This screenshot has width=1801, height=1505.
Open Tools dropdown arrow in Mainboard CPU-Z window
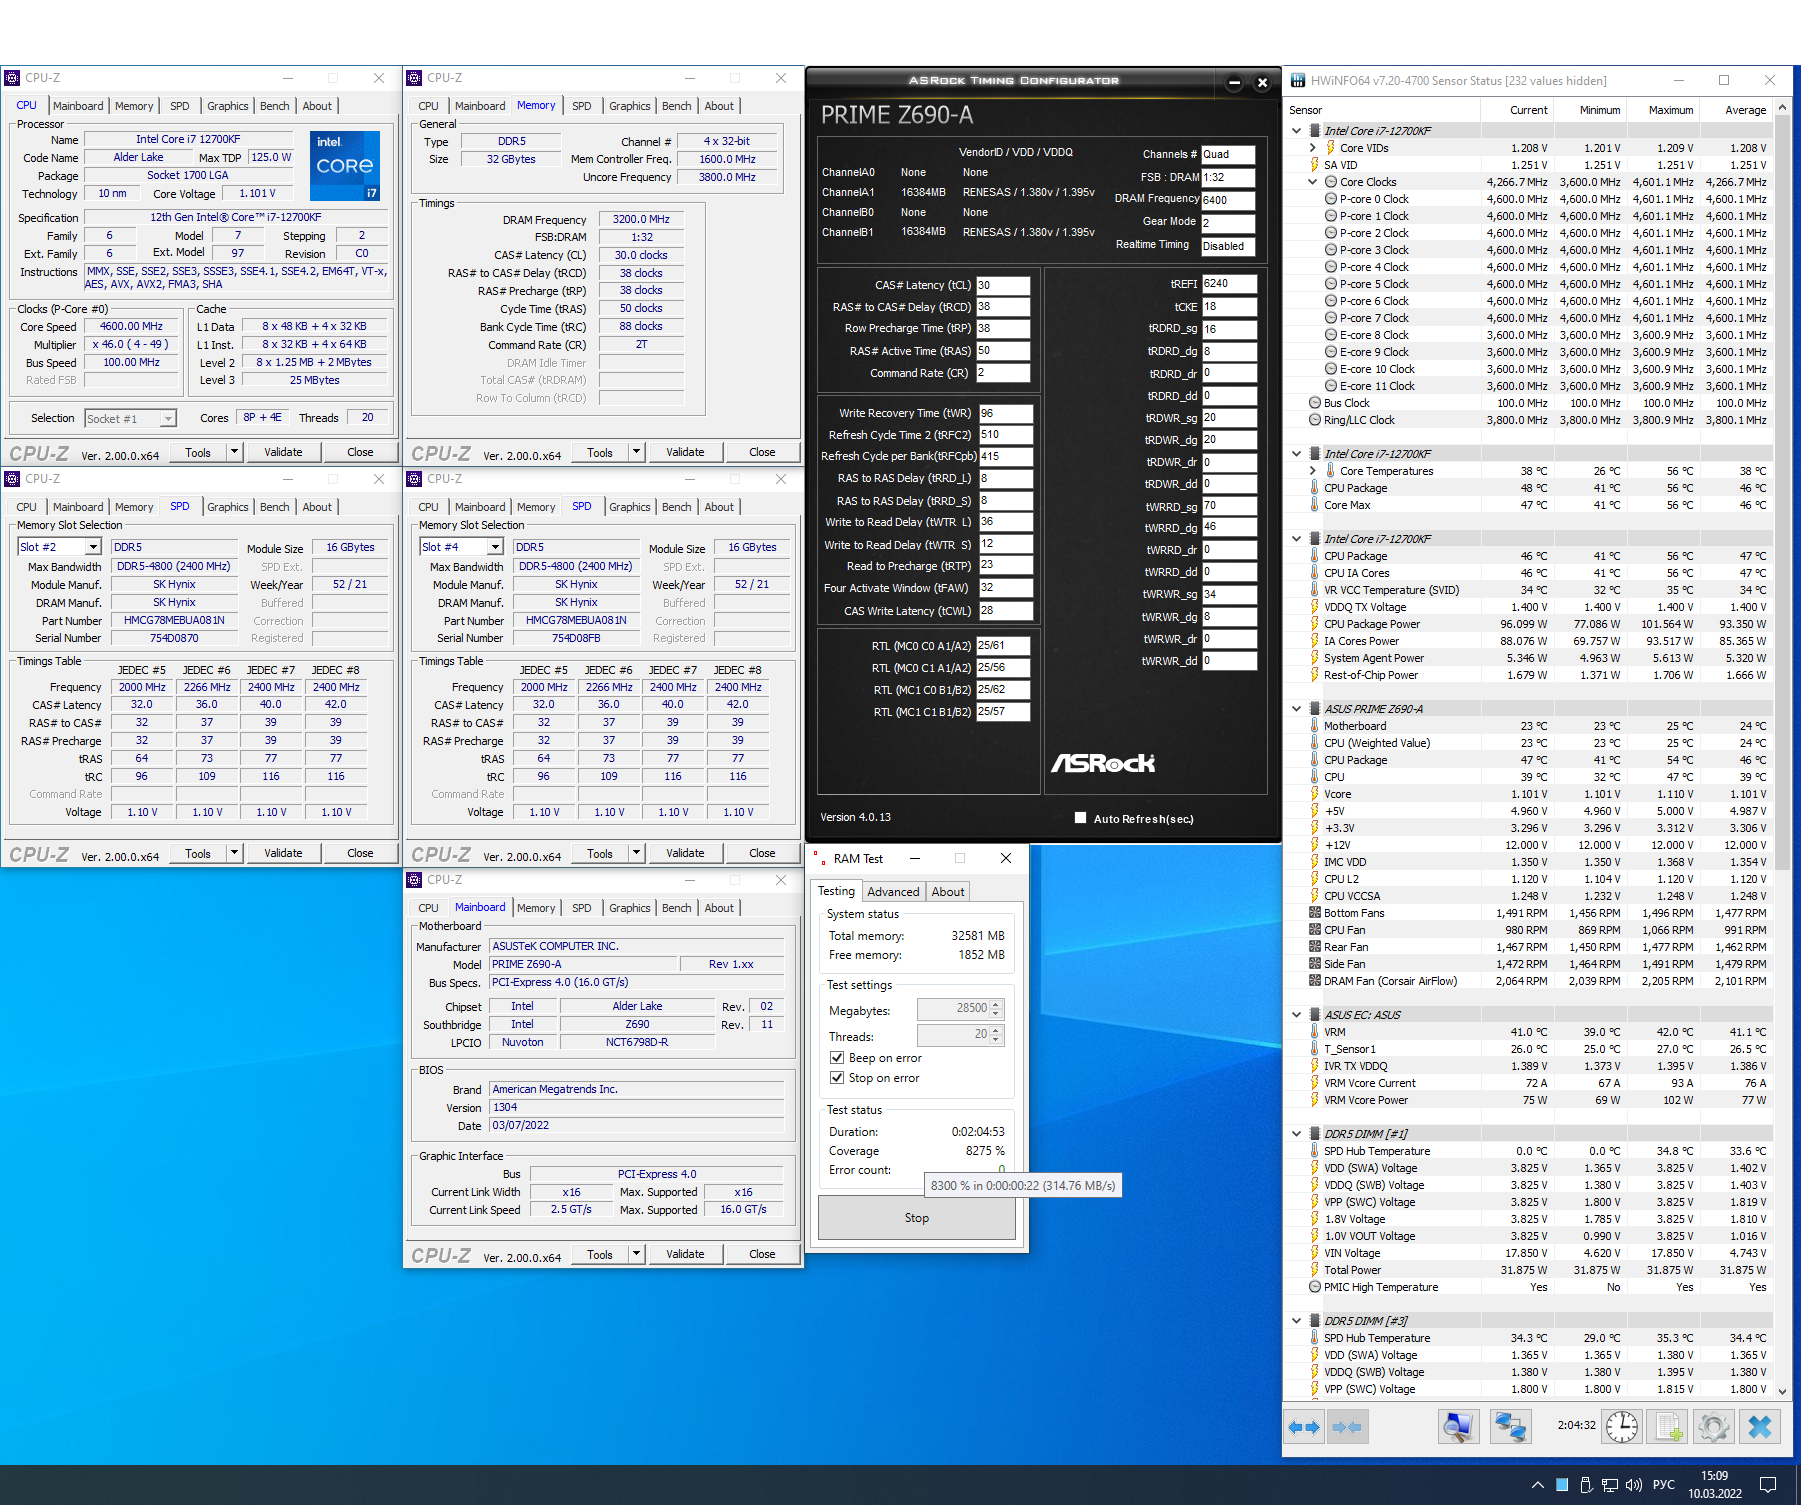[636, 1254]
